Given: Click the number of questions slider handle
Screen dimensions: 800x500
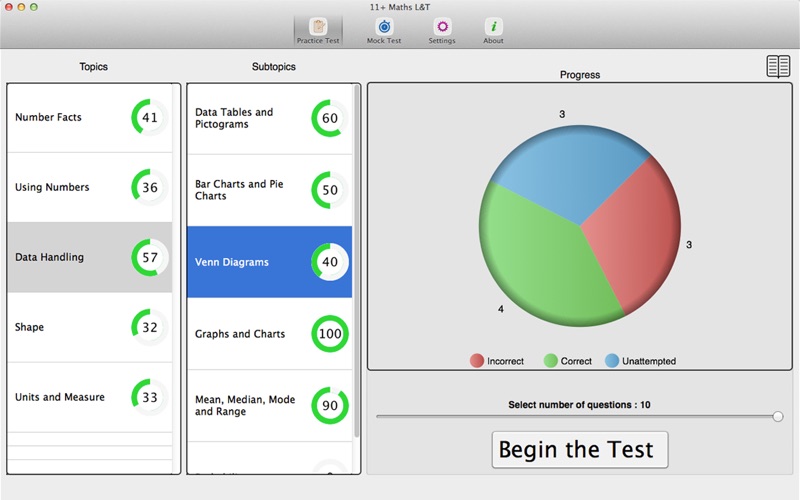Looking at the screenshot, I should tap(778, 417).
